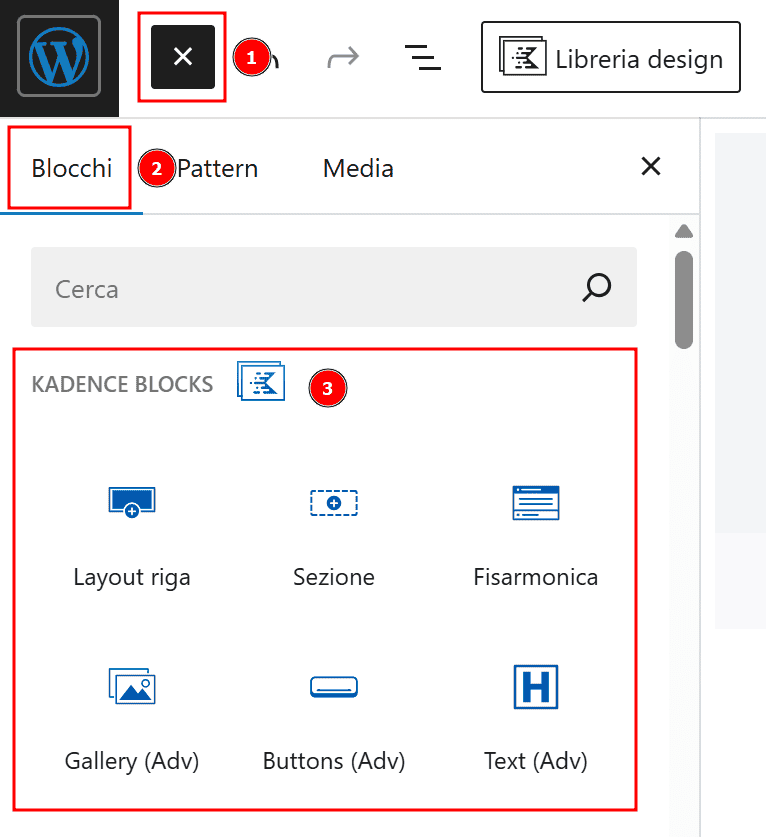This screenshot has width=766, height=837.
Task: Insert the Layout riga block
Action: [132, 536]
